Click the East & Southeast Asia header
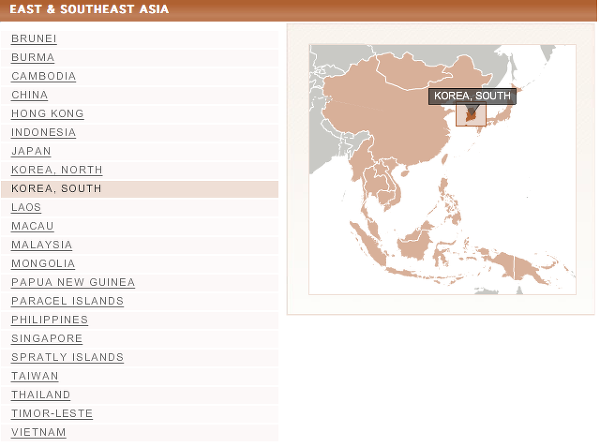 tap(89, 9)
